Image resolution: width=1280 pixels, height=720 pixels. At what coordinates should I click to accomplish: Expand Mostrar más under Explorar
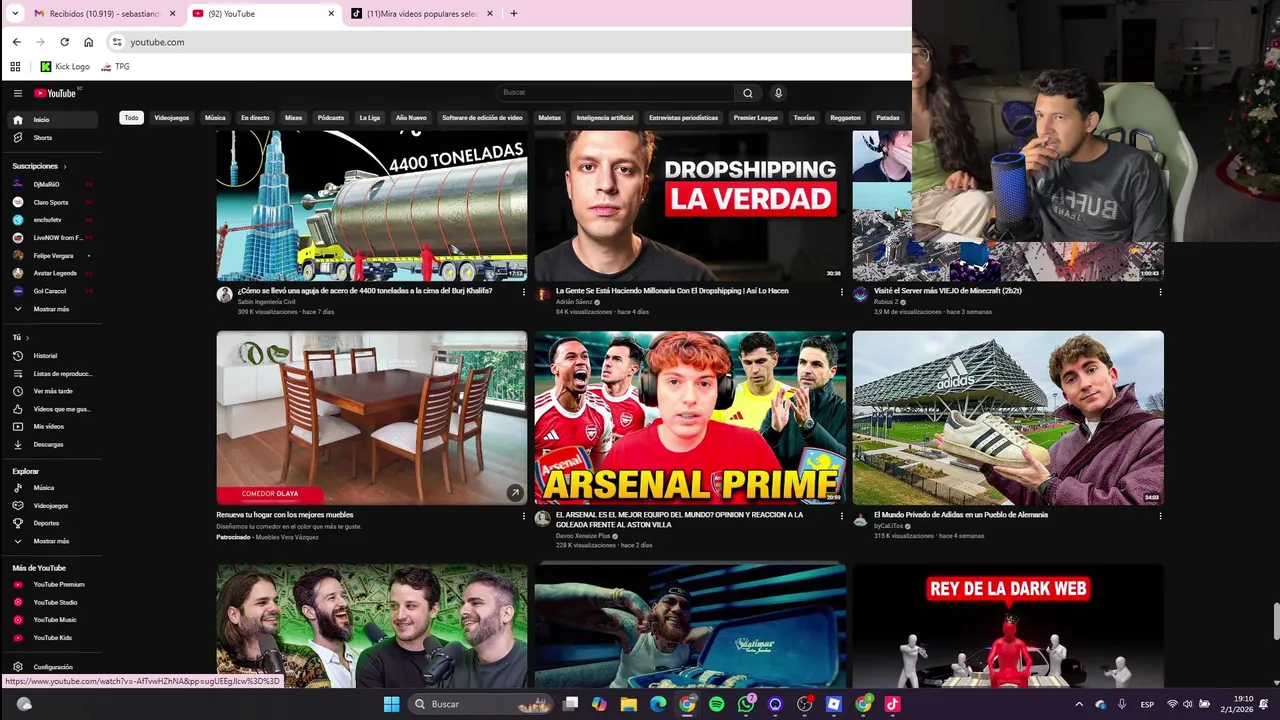pyautogui.click(x=53, y=541)
